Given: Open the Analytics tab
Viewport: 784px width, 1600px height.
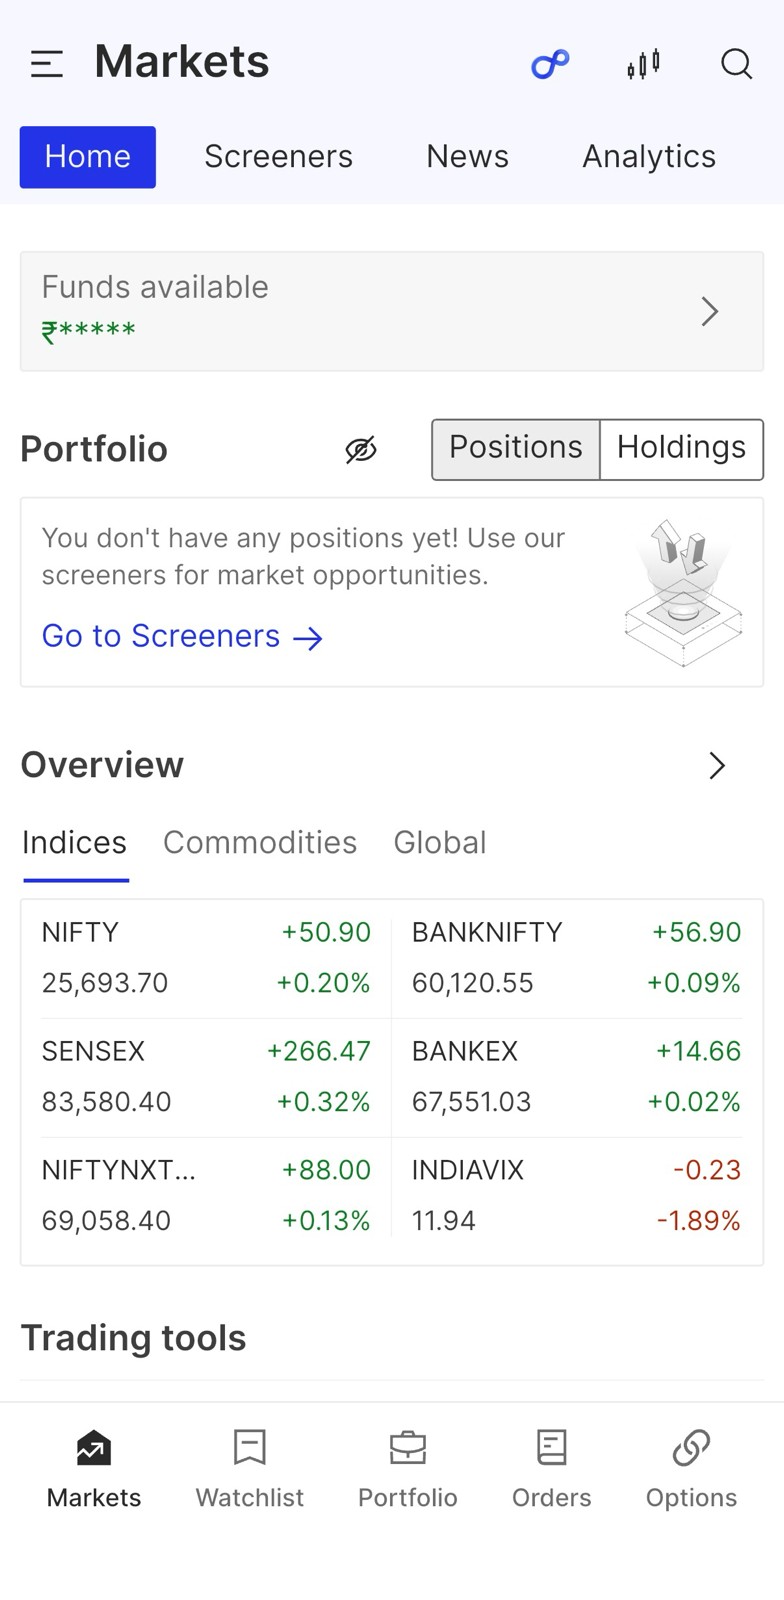Looking at the screenshot, I should 648,157.
